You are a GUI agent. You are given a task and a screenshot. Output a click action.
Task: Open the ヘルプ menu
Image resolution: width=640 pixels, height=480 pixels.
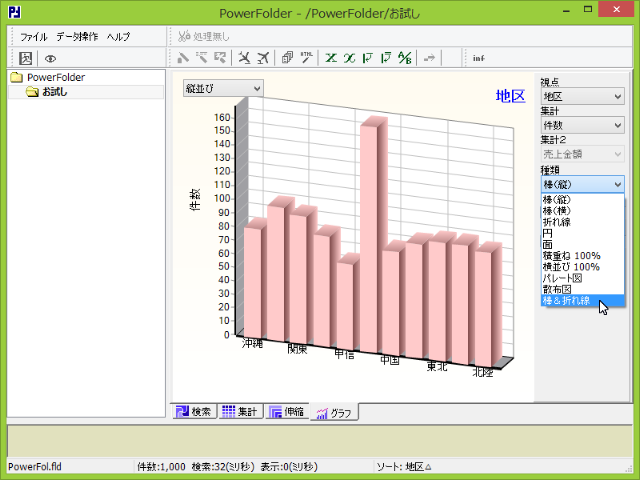tap(118, 36)
